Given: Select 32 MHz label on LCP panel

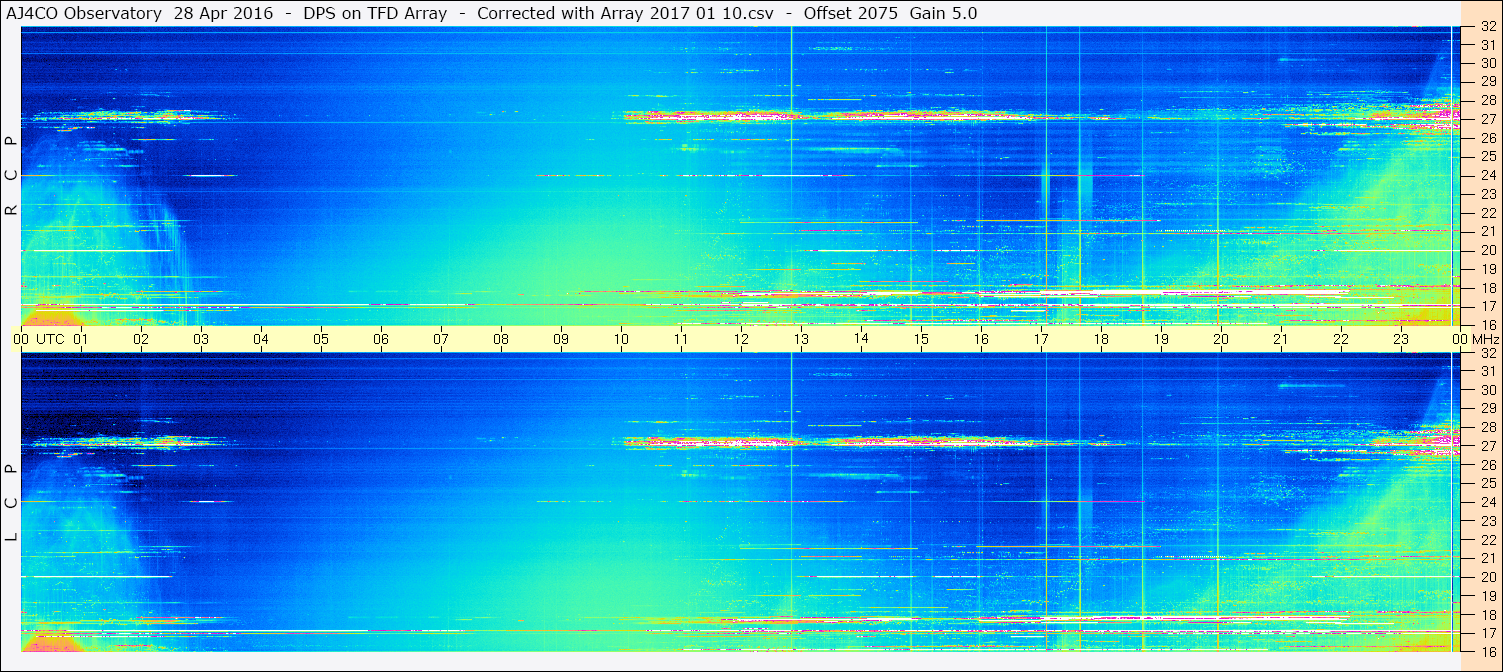Looking at the screenshot, I should pyautogui.click(x=1488, y=353).
